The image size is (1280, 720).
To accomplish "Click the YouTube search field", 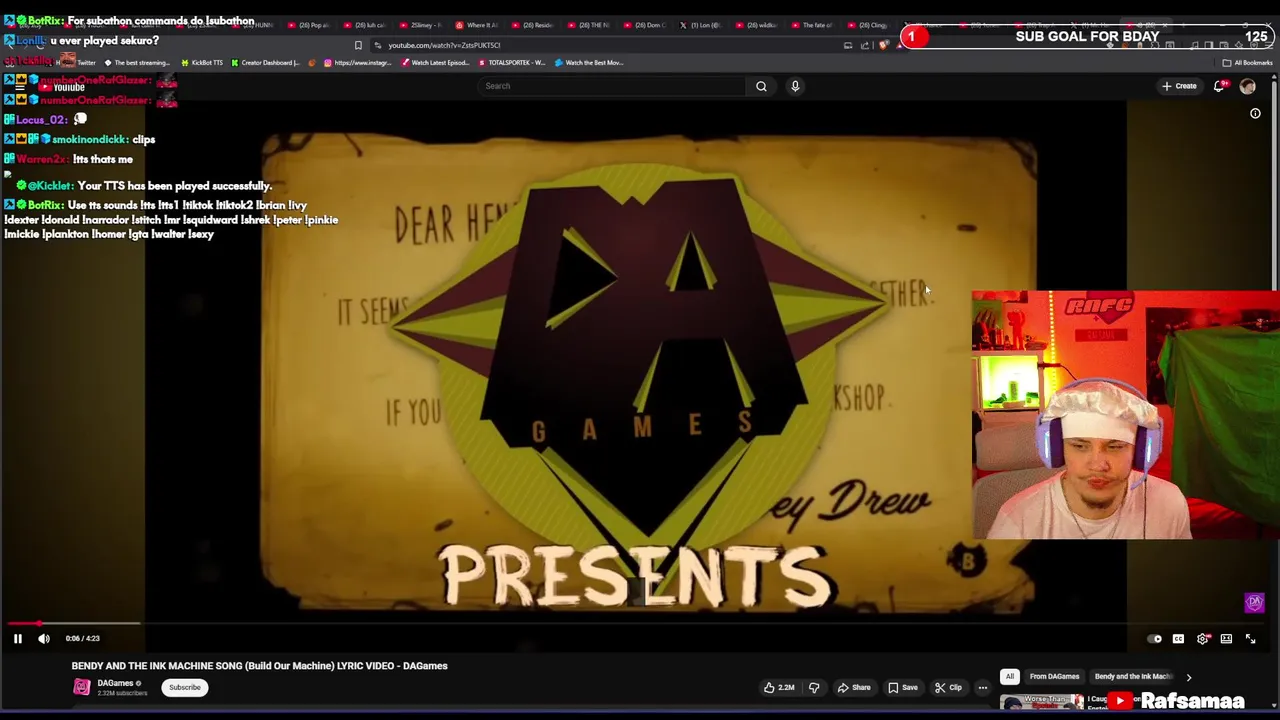I will click(612, 86).
